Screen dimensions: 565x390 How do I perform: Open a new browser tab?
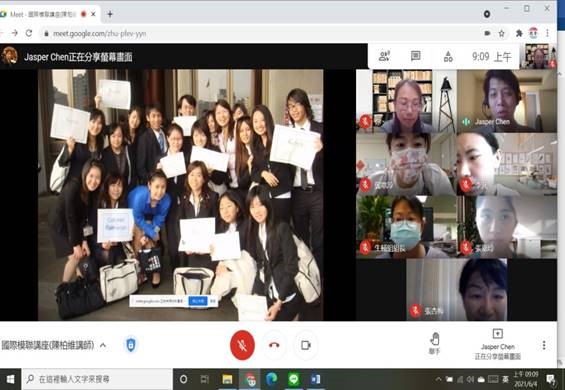pyautogui.click(x=110, y=14)
